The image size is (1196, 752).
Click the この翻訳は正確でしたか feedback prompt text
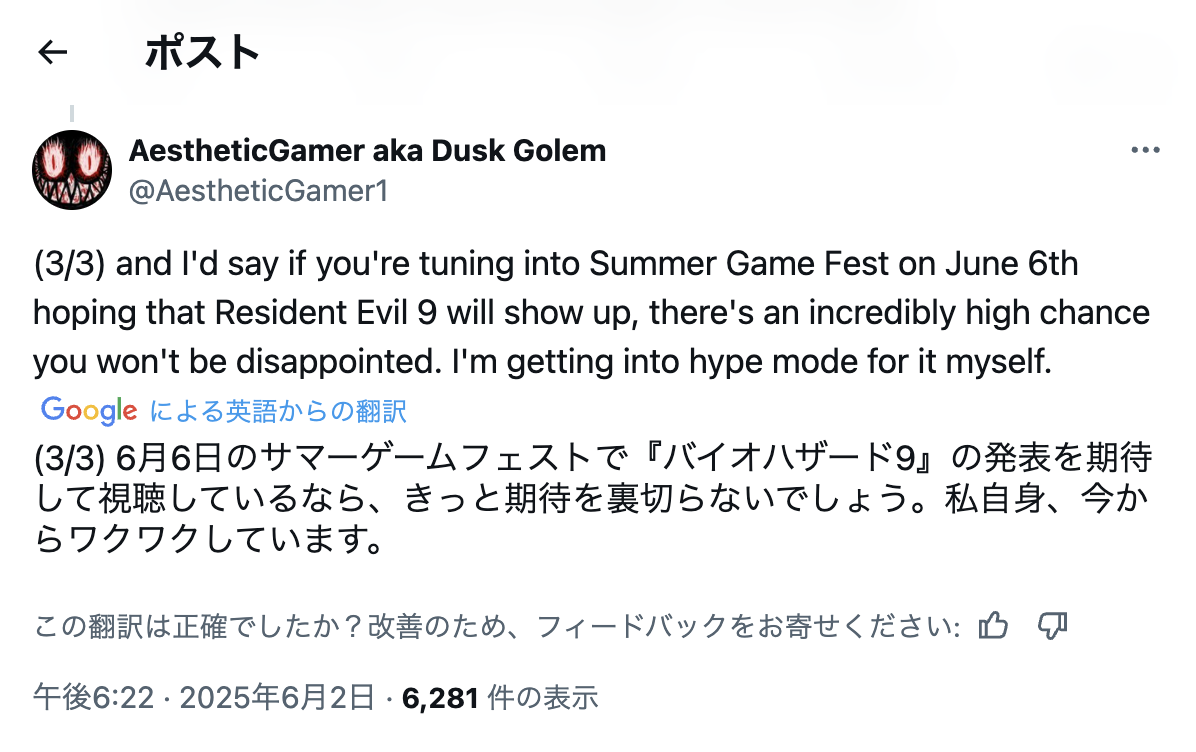200,627
